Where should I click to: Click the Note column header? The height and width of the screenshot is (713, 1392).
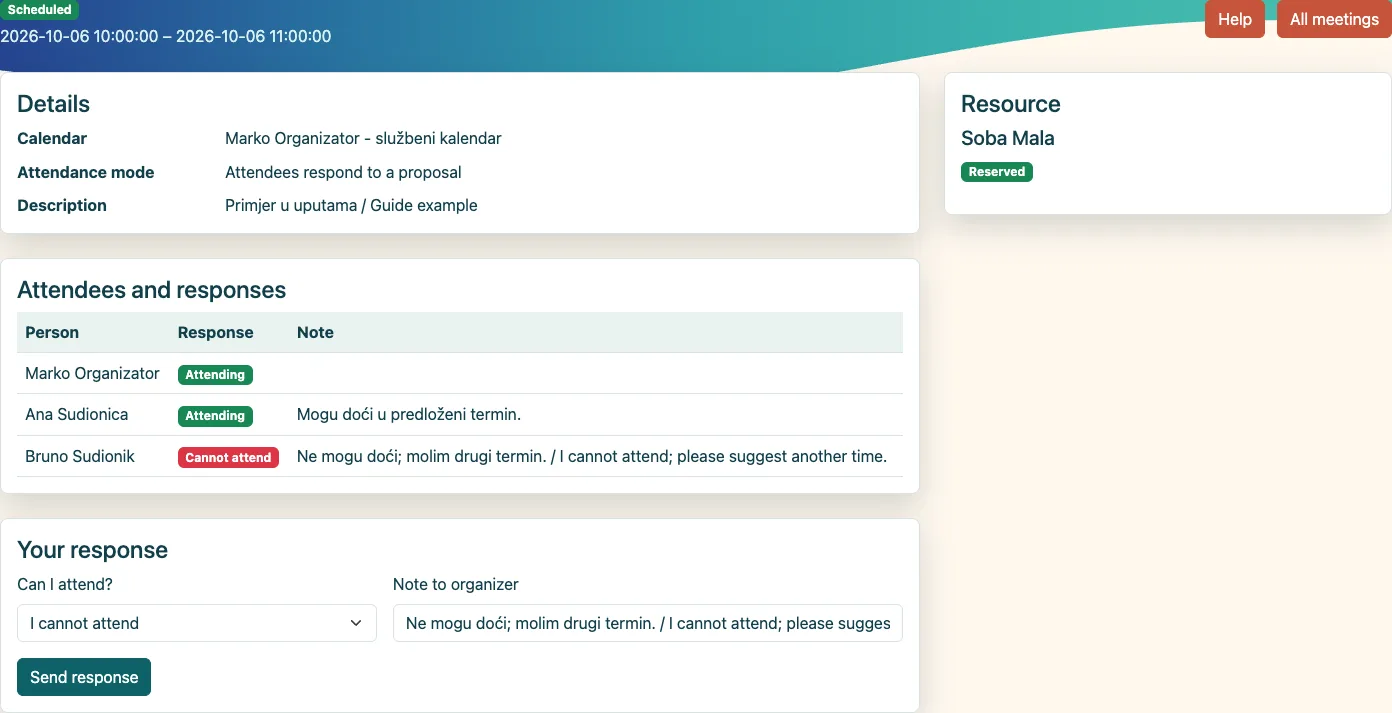coord(315,333)
